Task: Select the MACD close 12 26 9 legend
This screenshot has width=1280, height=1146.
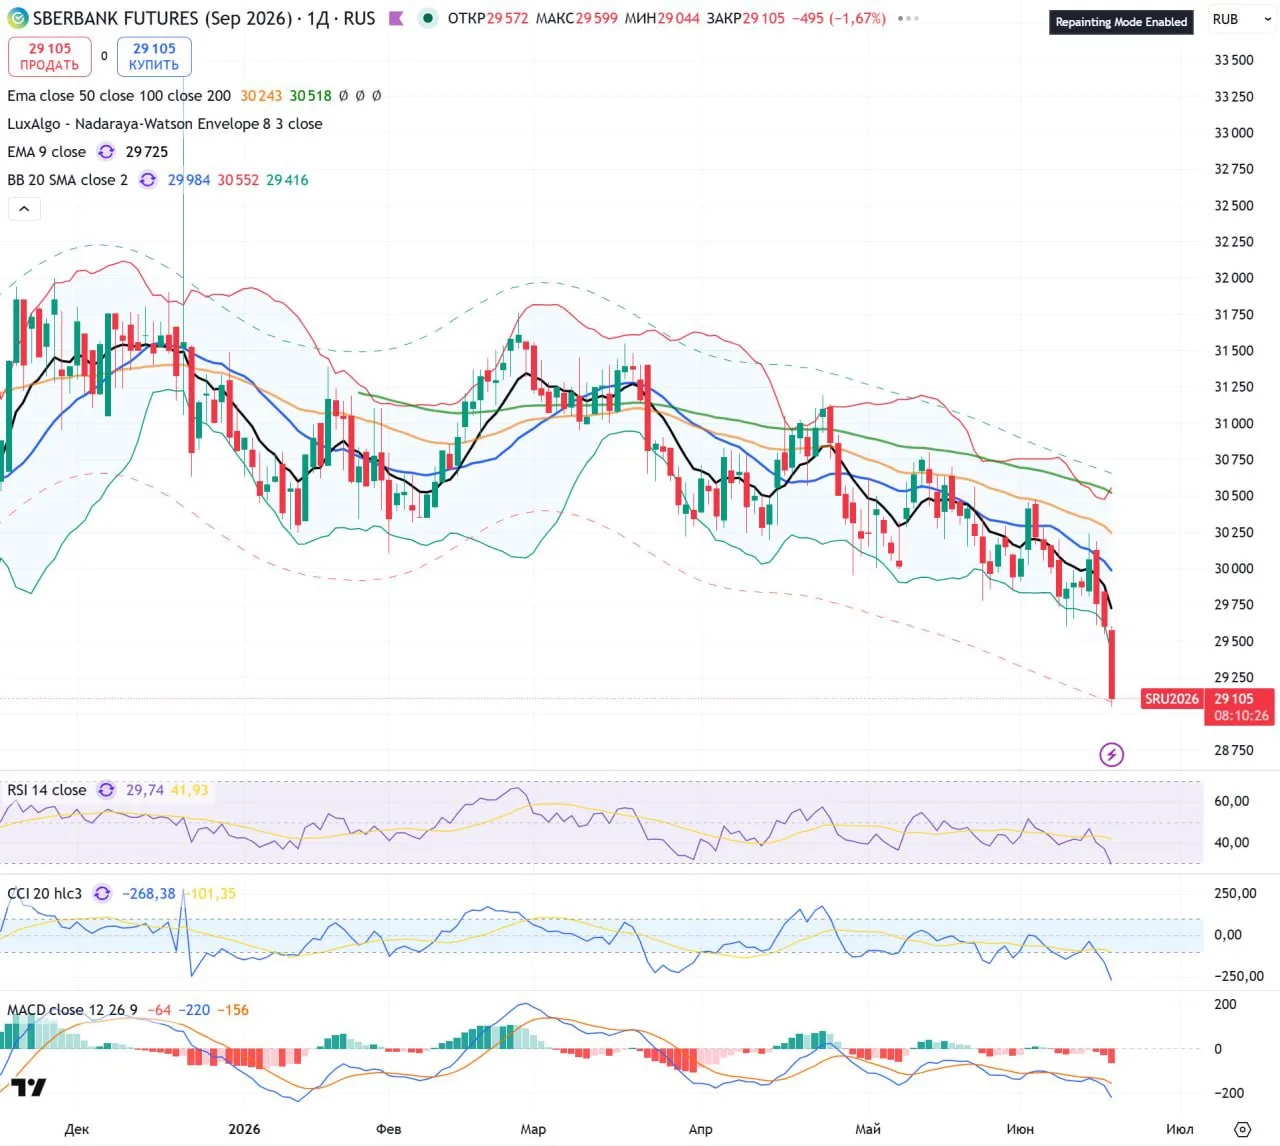Action: (72, 1010)
